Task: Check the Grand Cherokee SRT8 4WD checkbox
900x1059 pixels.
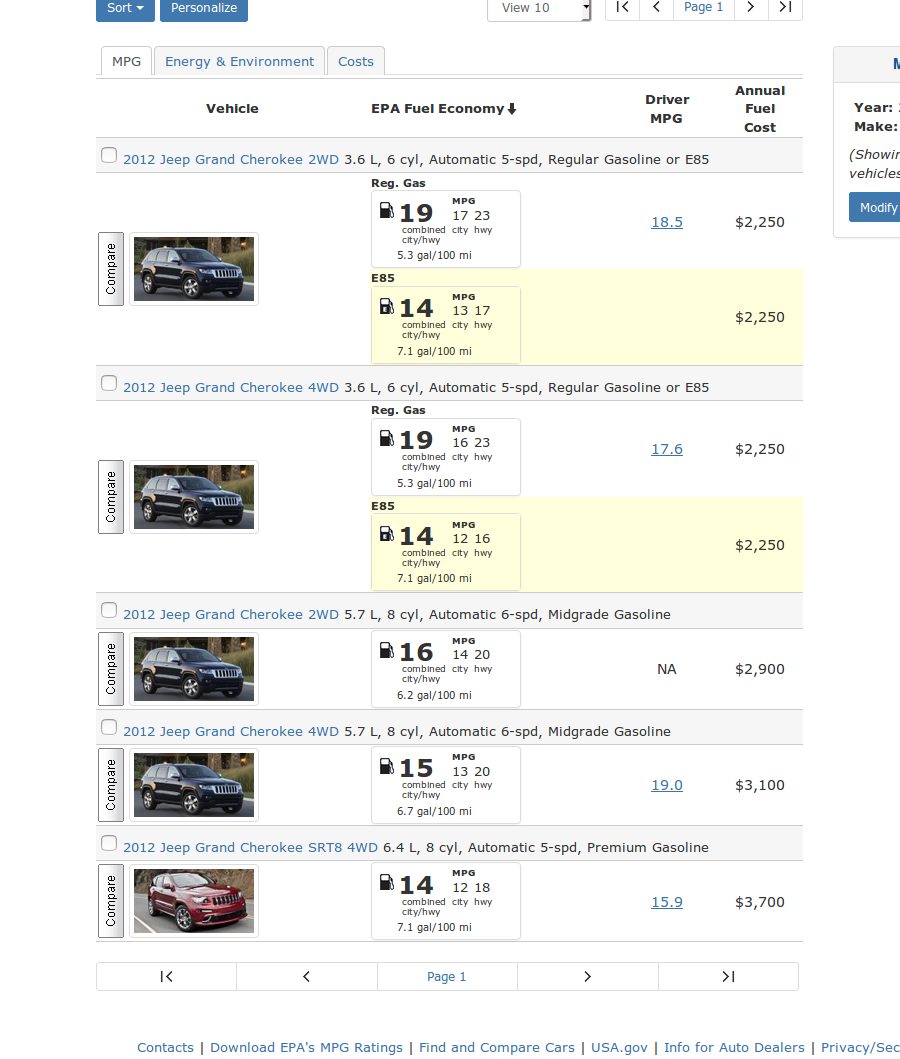Action: [x=109, y=844]
